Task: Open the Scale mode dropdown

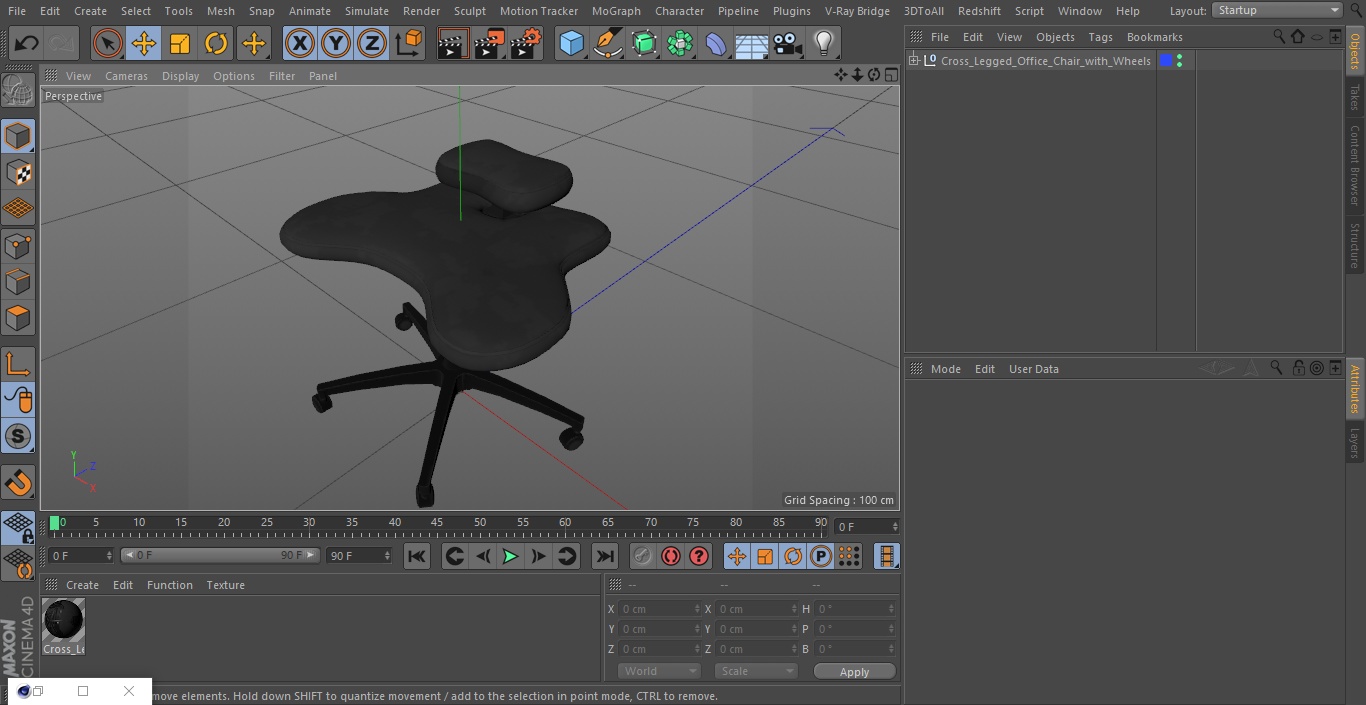Action: 756,671
